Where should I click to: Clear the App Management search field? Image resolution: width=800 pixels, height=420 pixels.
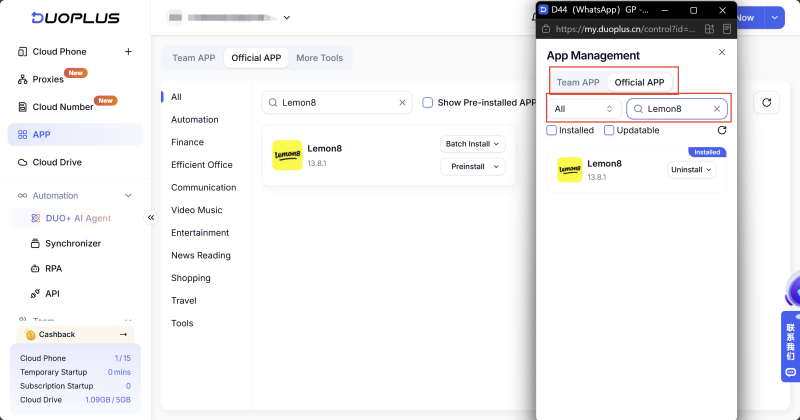[716, 109]
